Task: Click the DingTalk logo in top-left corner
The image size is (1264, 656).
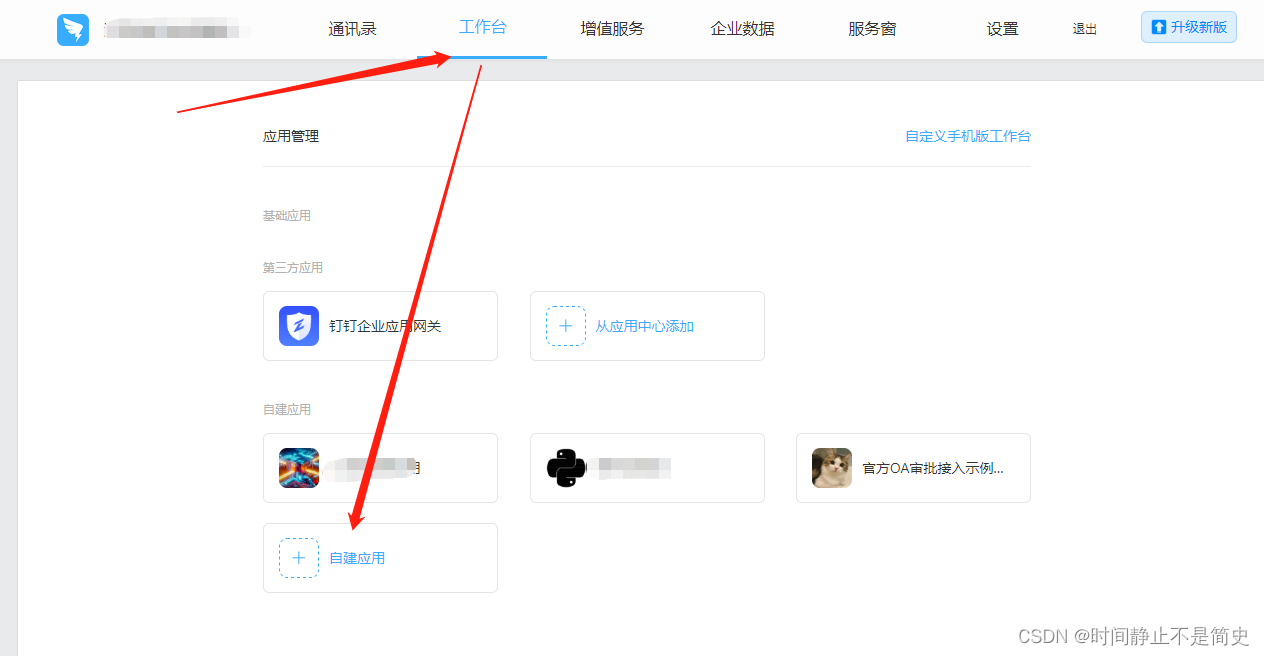Action: [72, 29]
